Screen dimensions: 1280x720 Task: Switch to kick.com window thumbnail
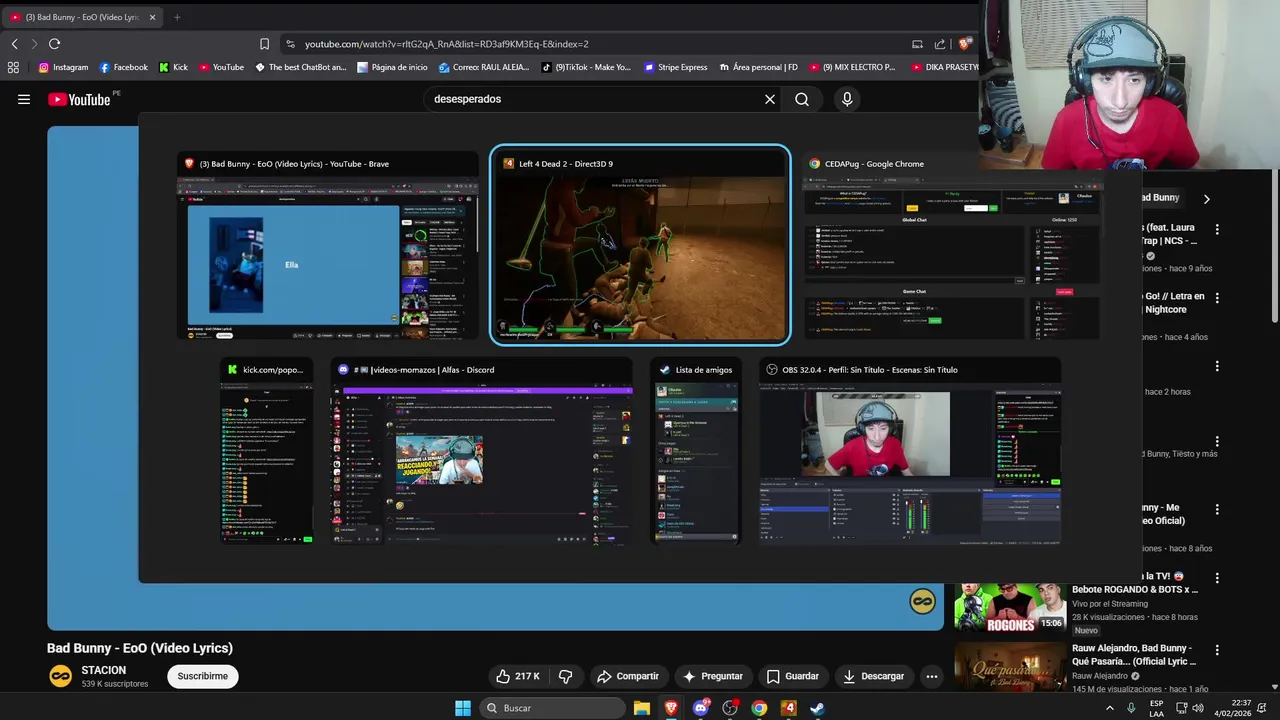267,450
